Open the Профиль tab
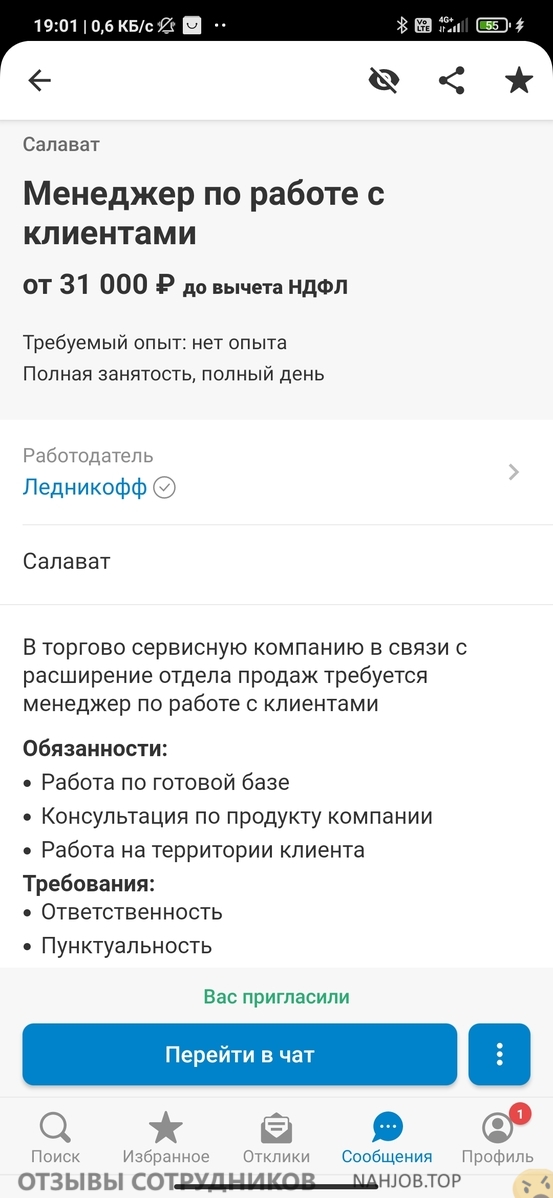553x1198 pixels. 498,1138
